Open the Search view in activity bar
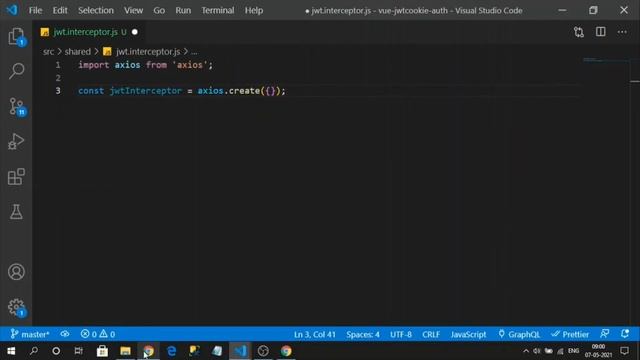Image resolution: width=640 pixels, height=360 pixels. point(16,71)
